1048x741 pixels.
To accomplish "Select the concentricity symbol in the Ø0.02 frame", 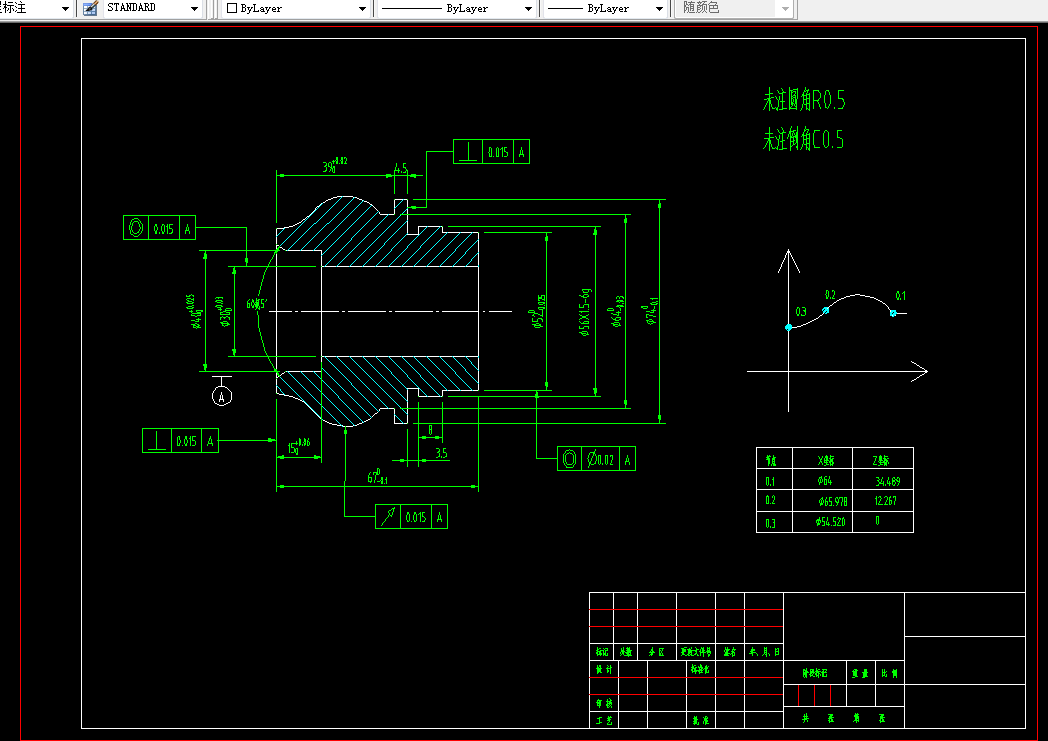I will (569, 459).
